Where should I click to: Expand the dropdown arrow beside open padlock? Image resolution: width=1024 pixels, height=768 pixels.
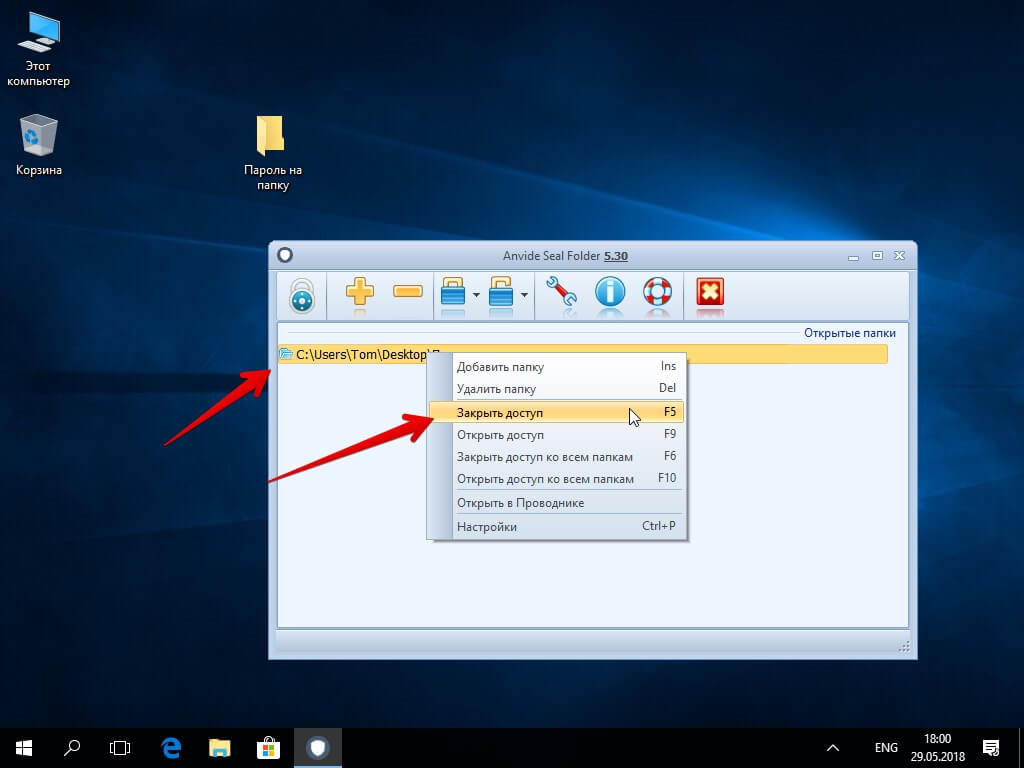coord(524,295)
